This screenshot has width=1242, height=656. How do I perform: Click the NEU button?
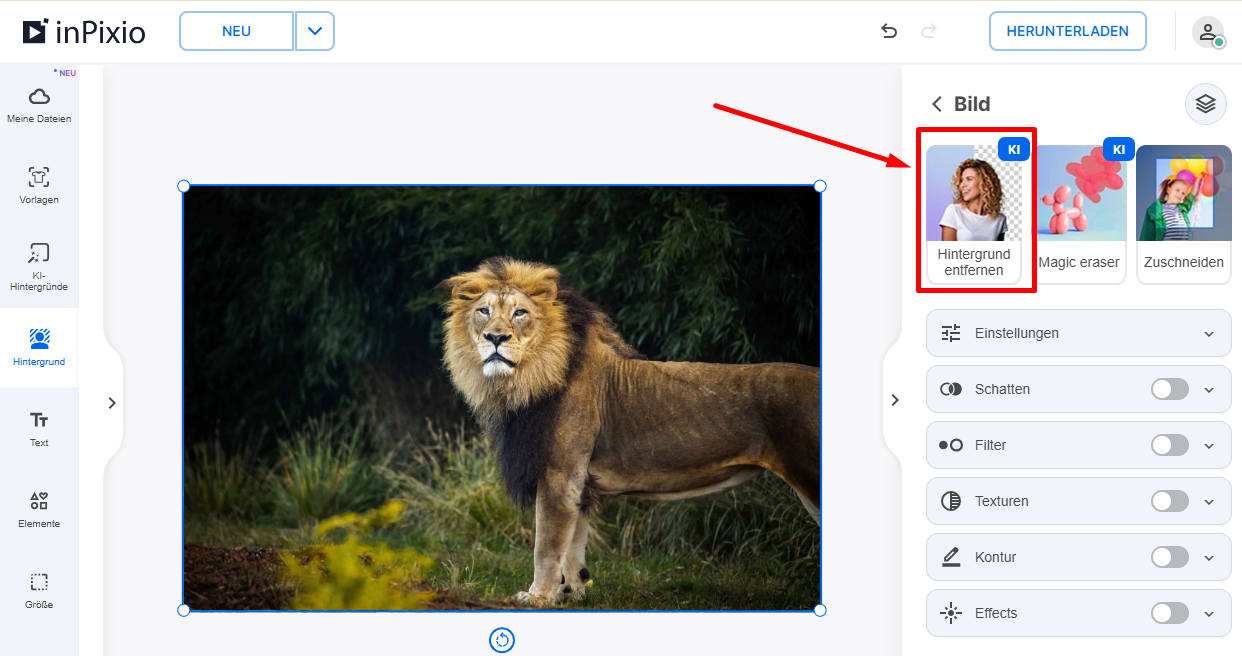click(237, 31)
